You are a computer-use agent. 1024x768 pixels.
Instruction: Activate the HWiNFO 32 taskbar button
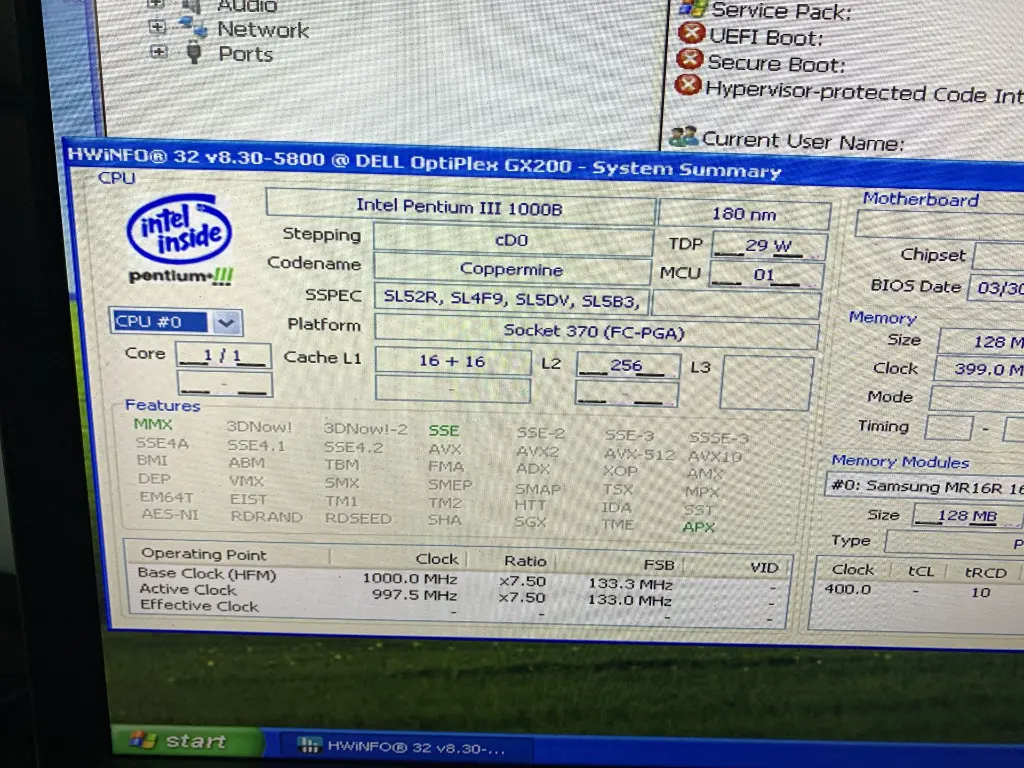click(404, 746)
